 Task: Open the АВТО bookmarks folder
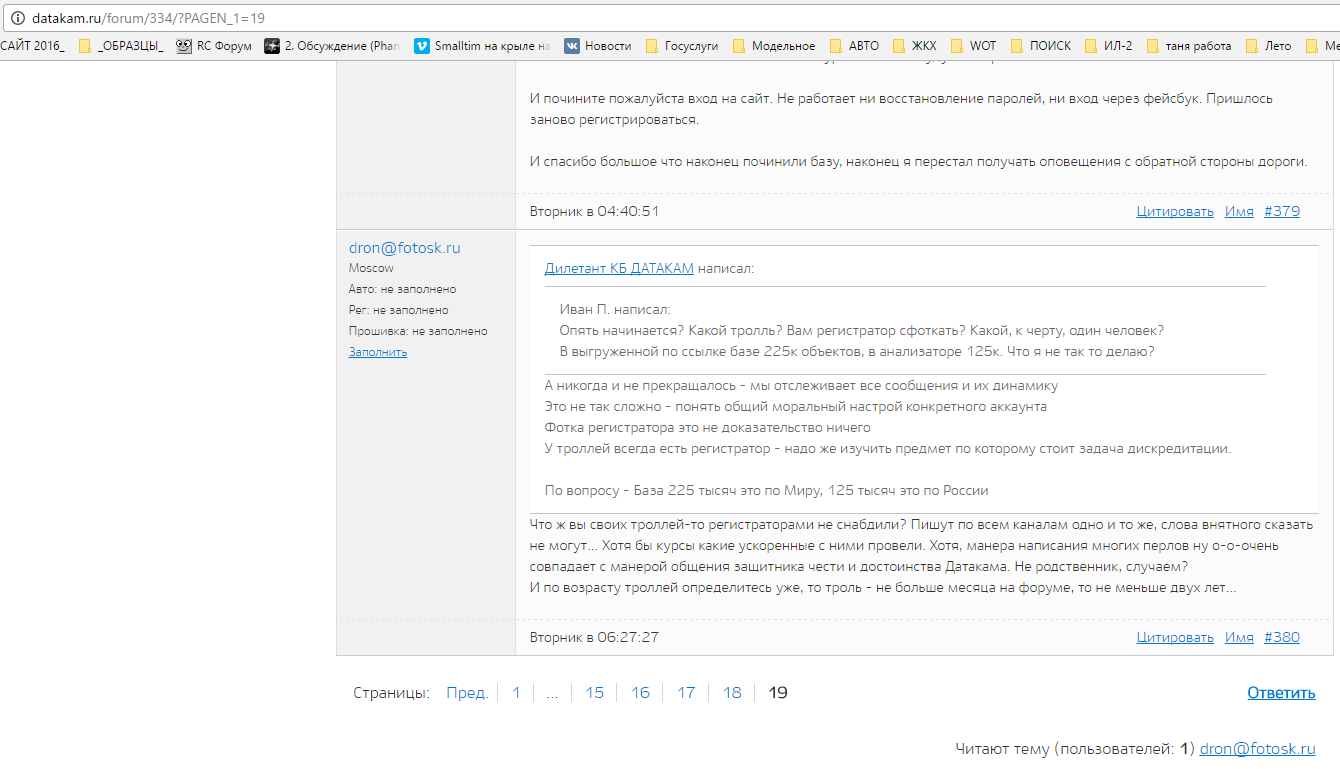pyautogui.click(x=854, y=46)
